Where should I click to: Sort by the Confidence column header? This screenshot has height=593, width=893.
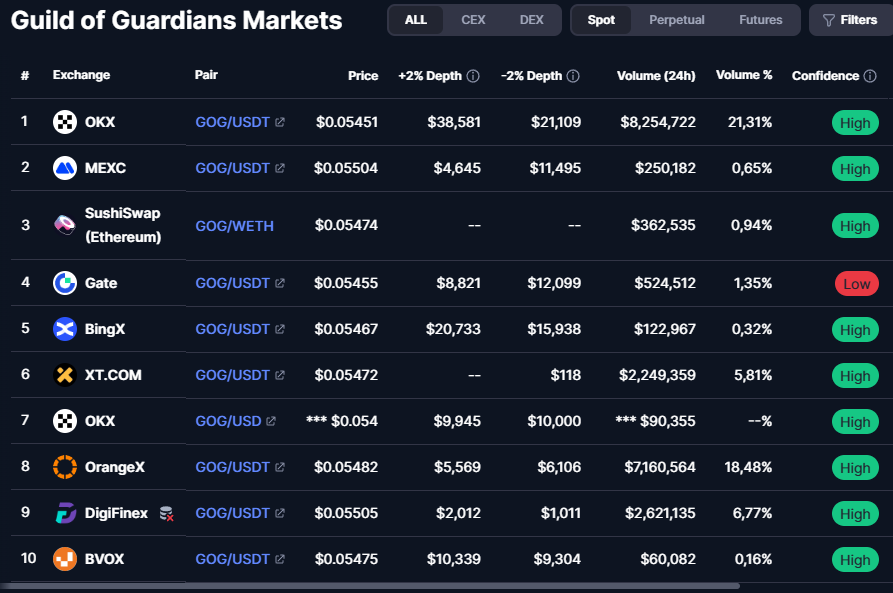(825, 76)
